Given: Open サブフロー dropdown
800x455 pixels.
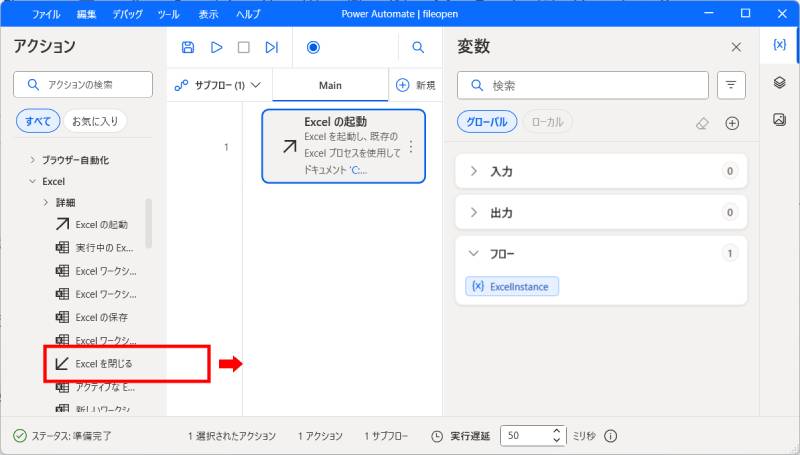Looking at the screenshot, I should 218,85.
